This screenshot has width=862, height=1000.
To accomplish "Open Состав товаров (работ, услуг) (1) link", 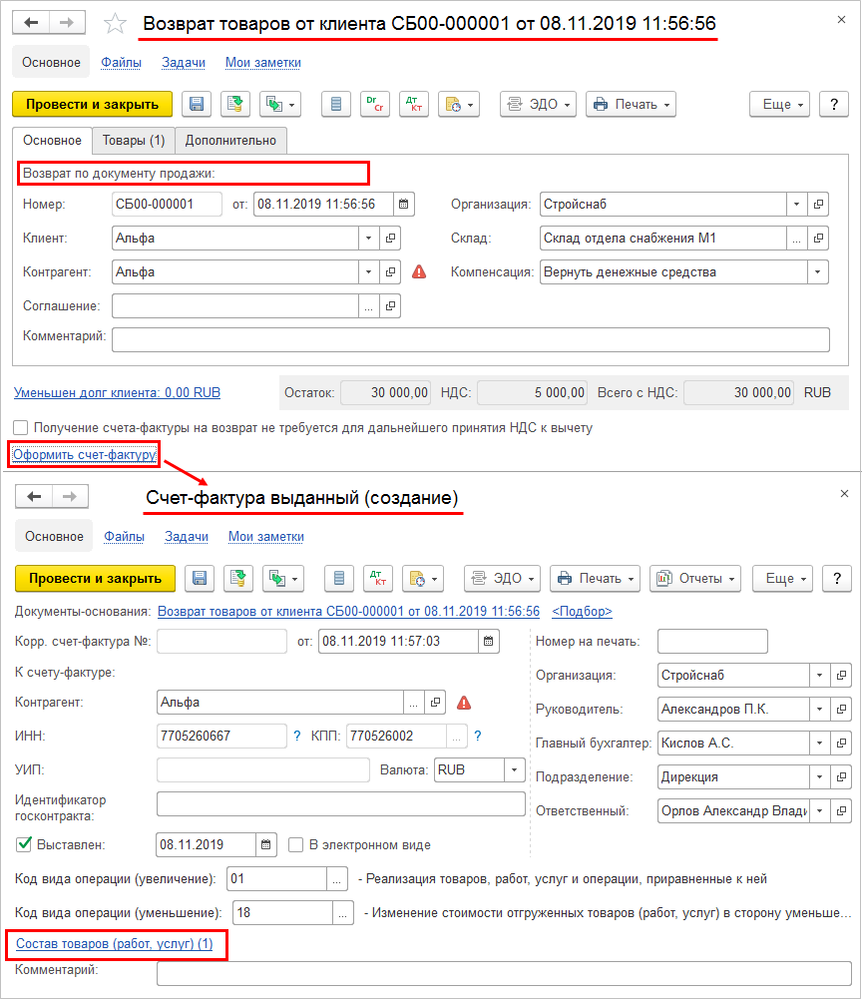I will (114, 944).
